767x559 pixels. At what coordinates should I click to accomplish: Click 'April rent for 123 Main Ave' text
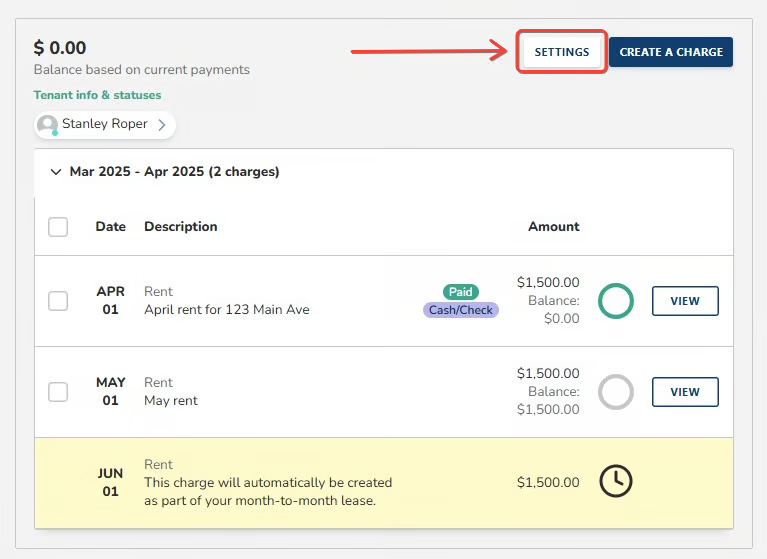click(x=227, y=310)
